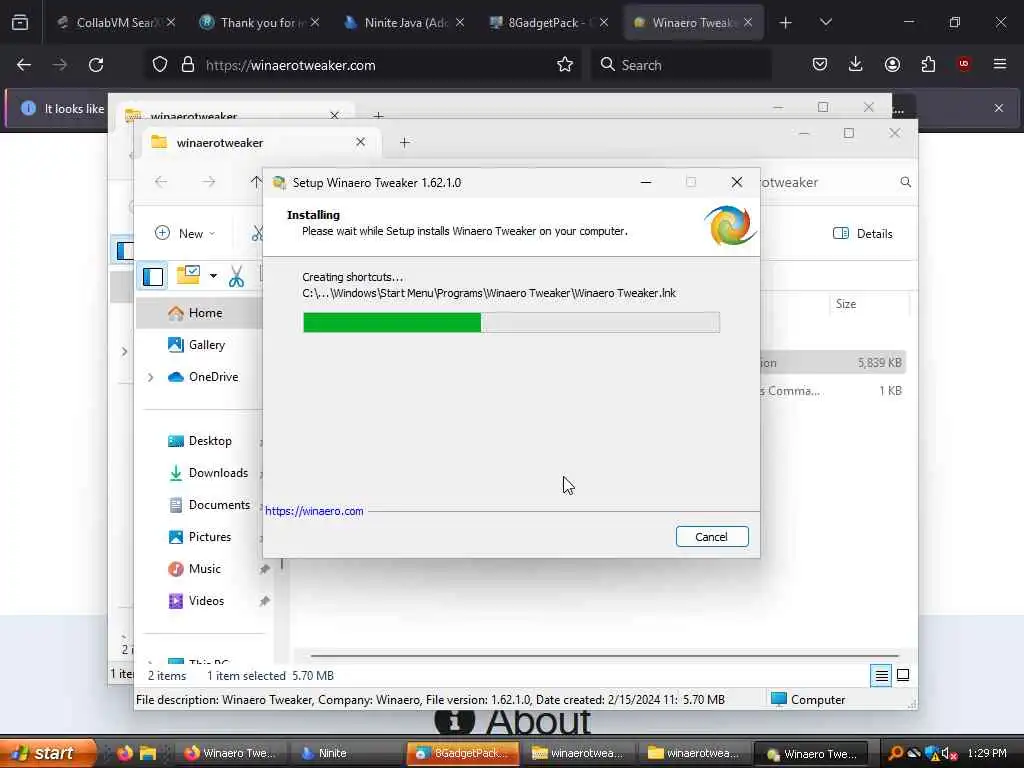The width and height of the screenshot is (1024, 768).
Task: Click the Firefox quick launch icon
Action: 124,753
